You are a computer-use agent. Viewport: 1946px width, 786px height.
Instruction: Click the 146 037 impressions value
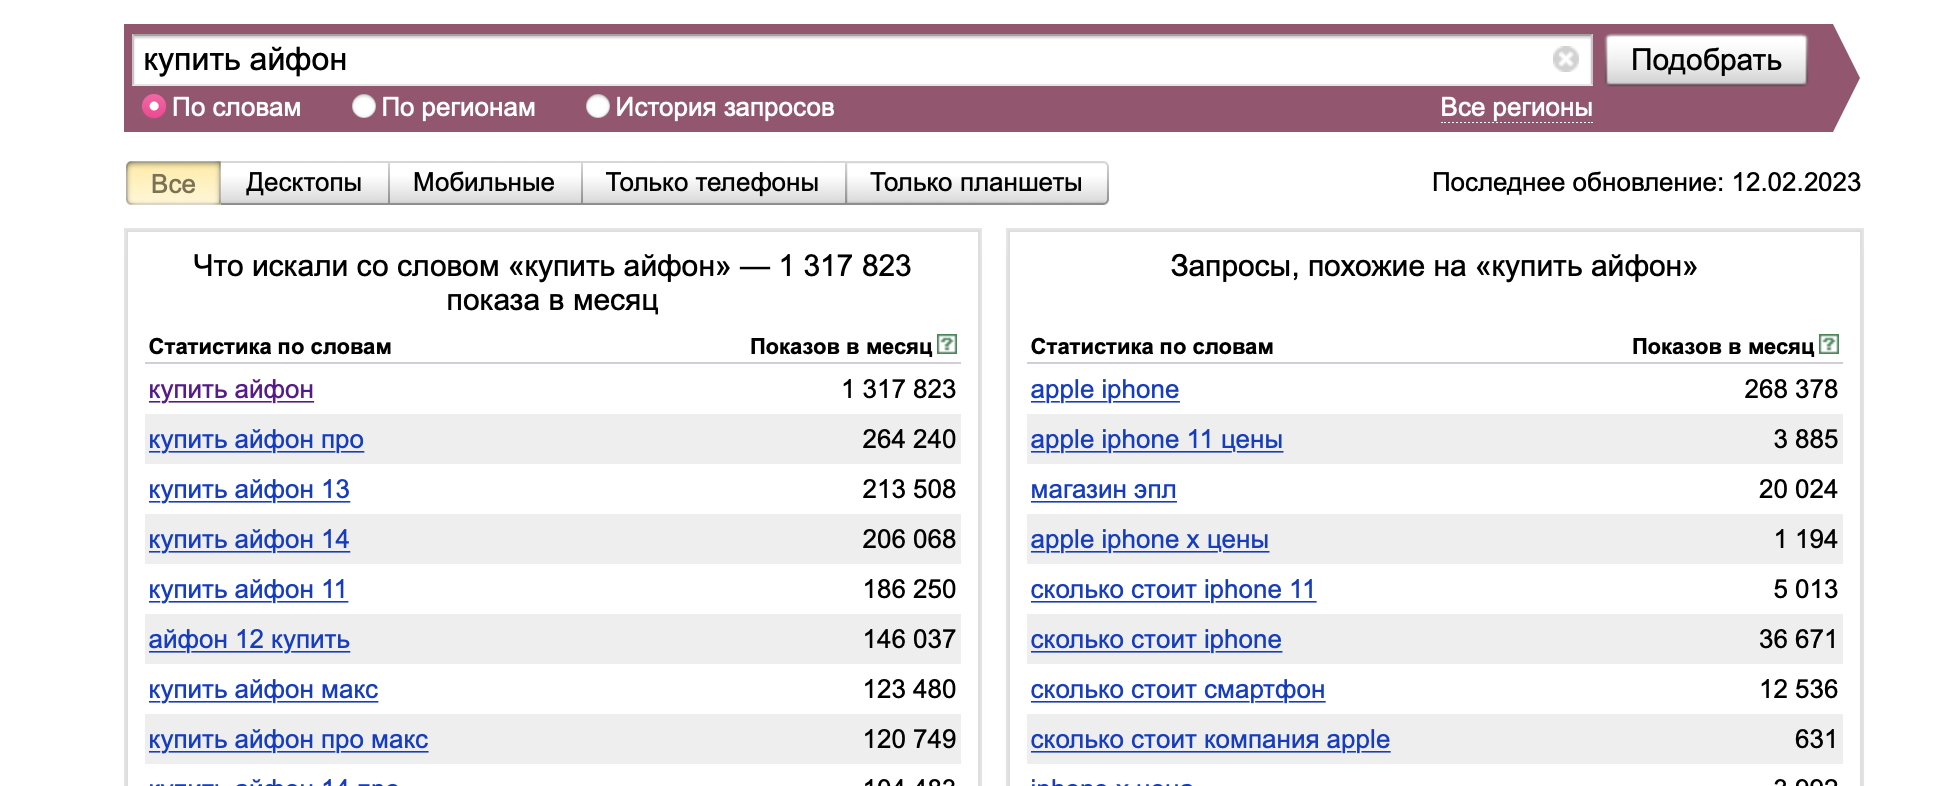(909, 639)
